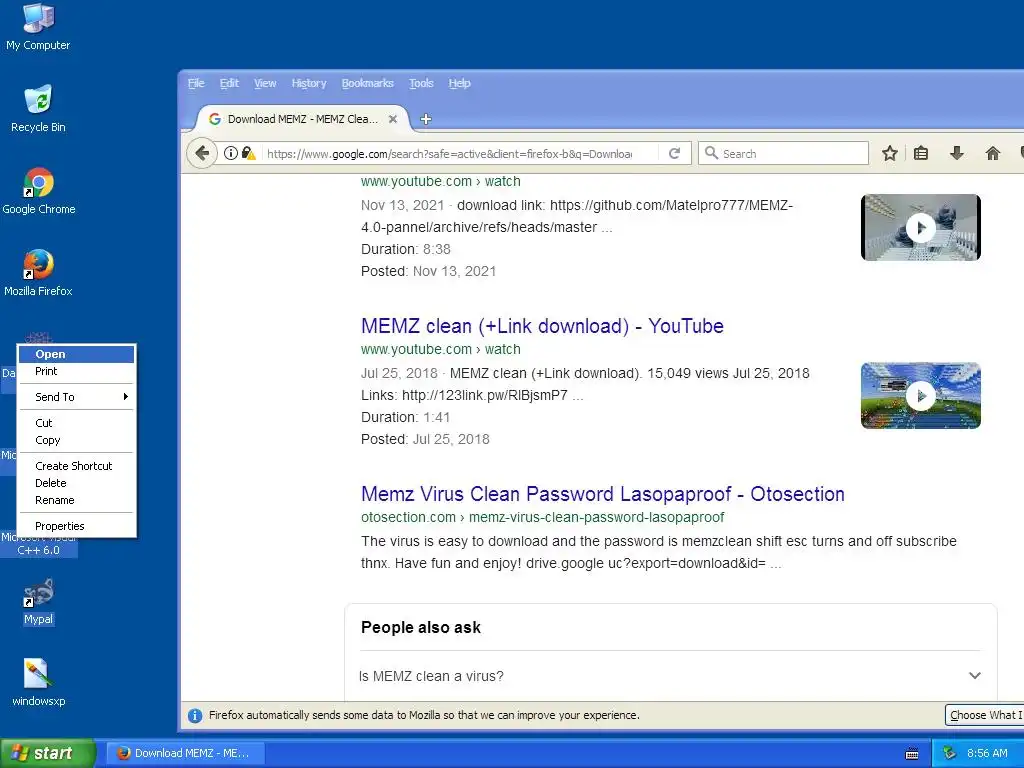Click otosection.com breadcrumb URL
Viewport: 1024px width, 768px height.
coord(543,517)
